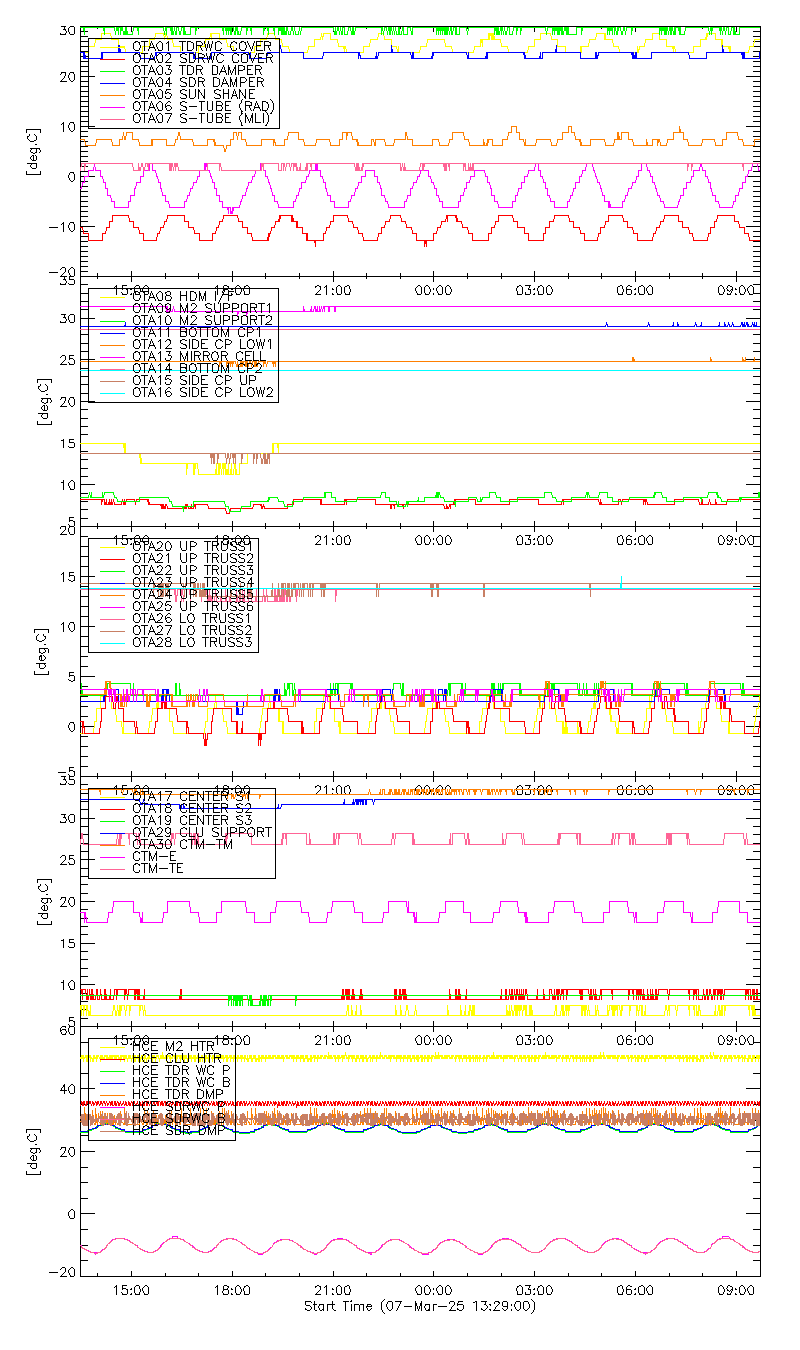The height and width of the screenshot is (1350, 800).
Task: Click the OTA04 SDR DAMPER legend label
Action: coord(198,82)
